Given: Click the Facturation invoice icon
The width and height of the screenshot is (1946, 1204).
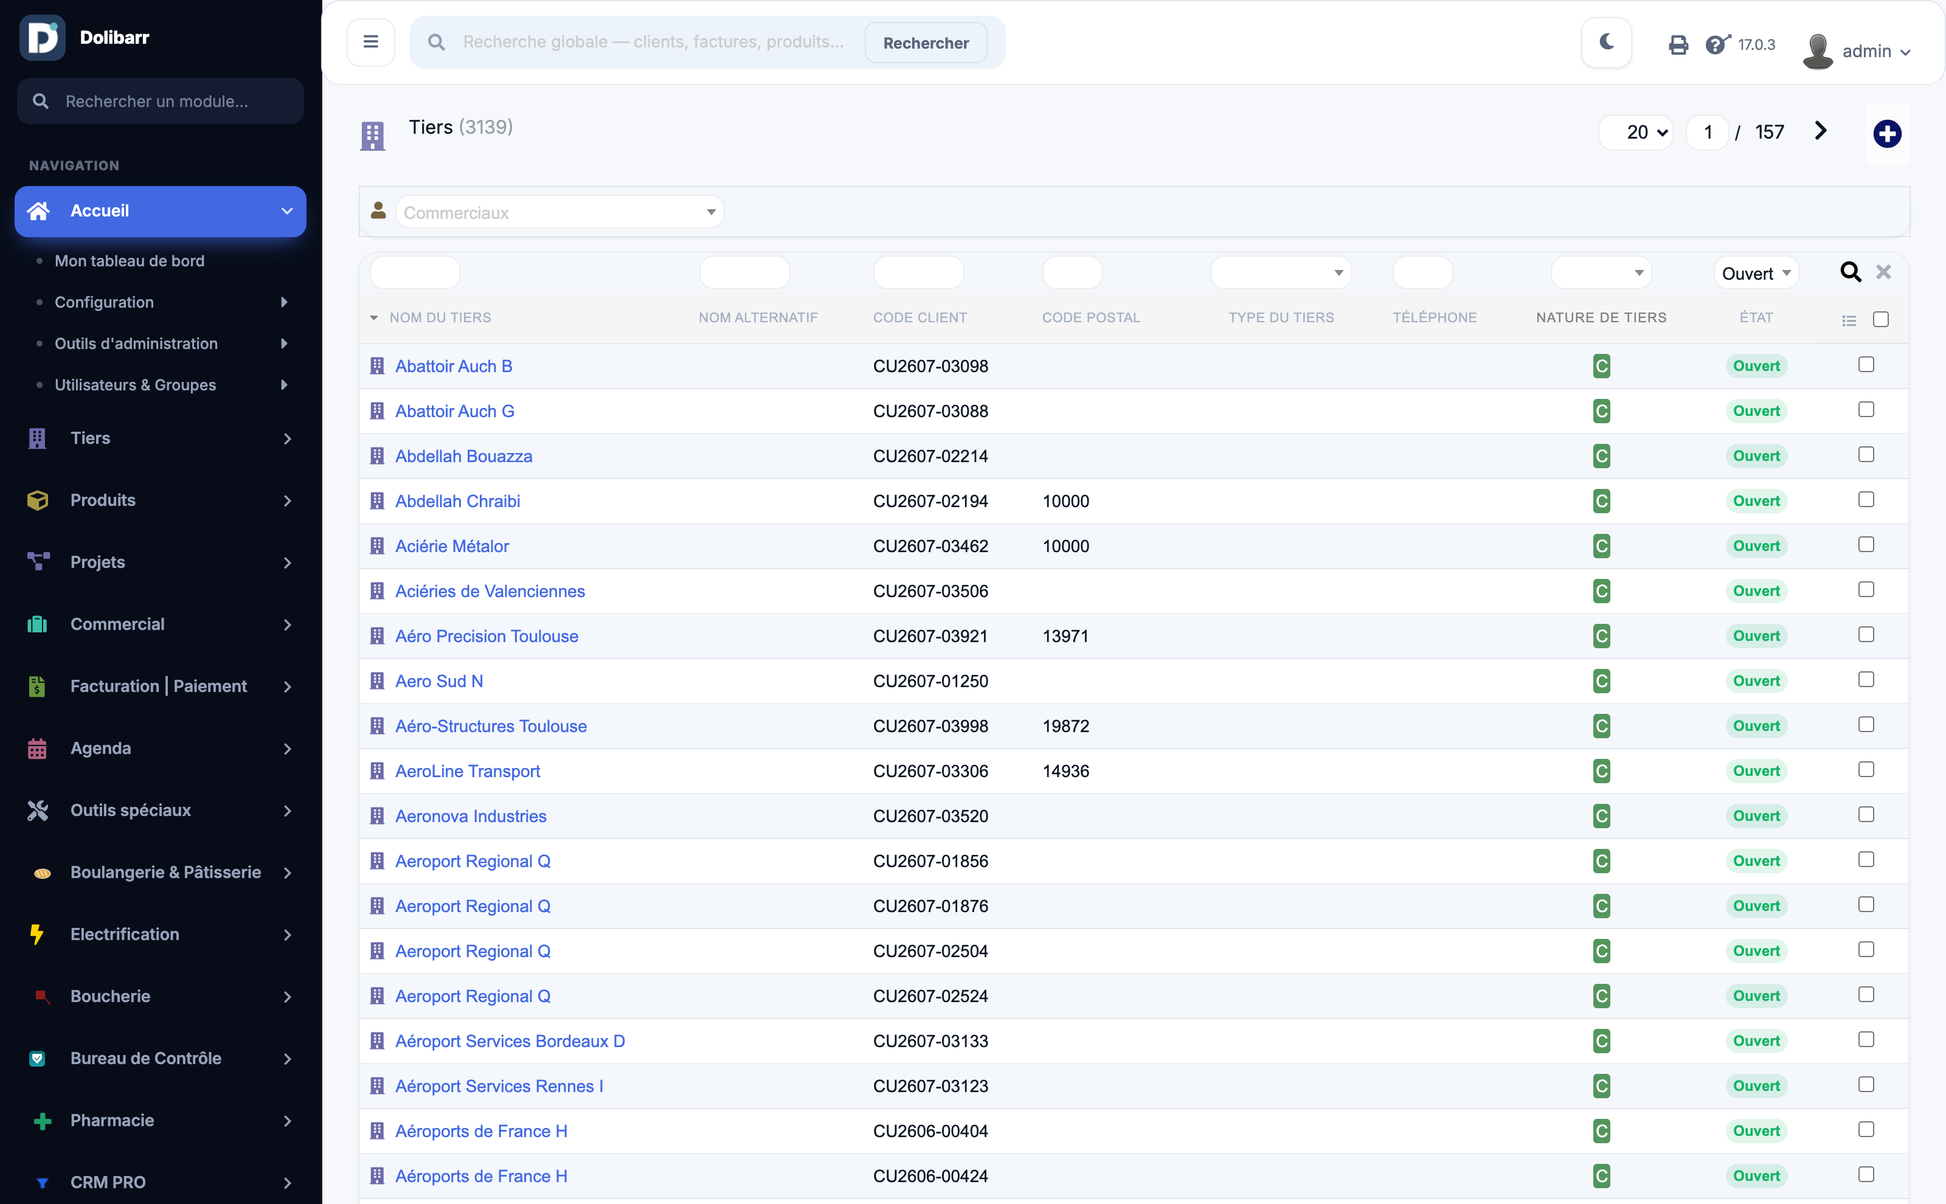Looking at the screenshot, I should coord(38,686).
